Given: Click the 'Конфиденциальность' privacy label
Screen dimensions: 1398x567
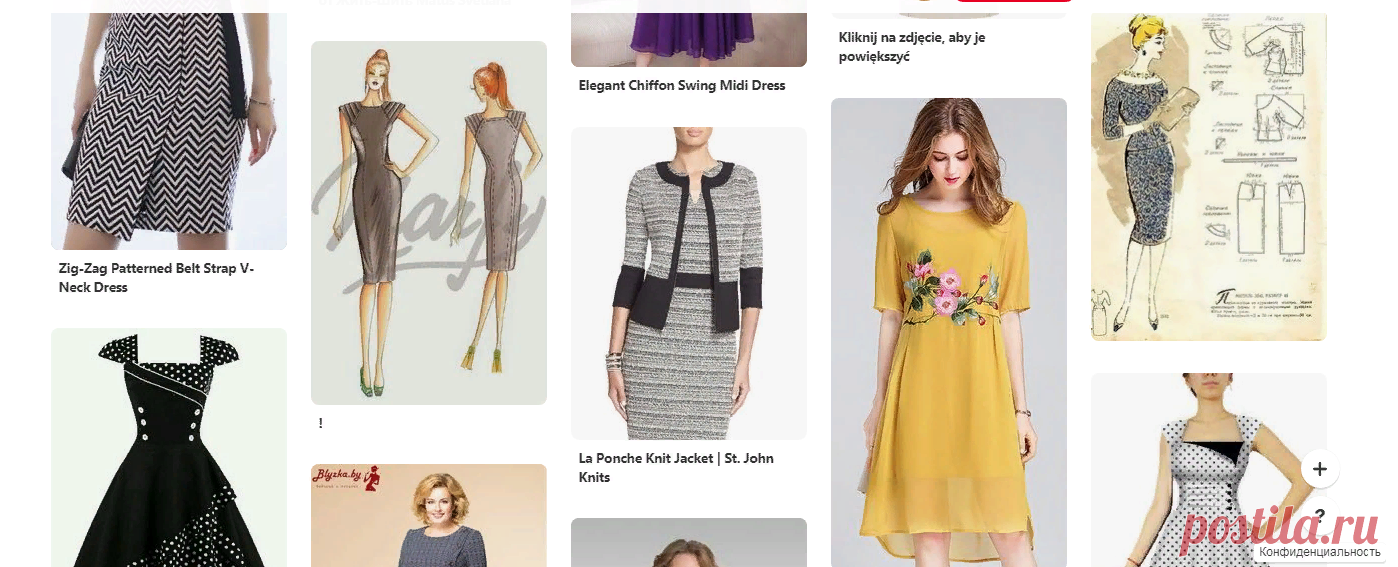Looking at the screenshot, I should 1319,552.
